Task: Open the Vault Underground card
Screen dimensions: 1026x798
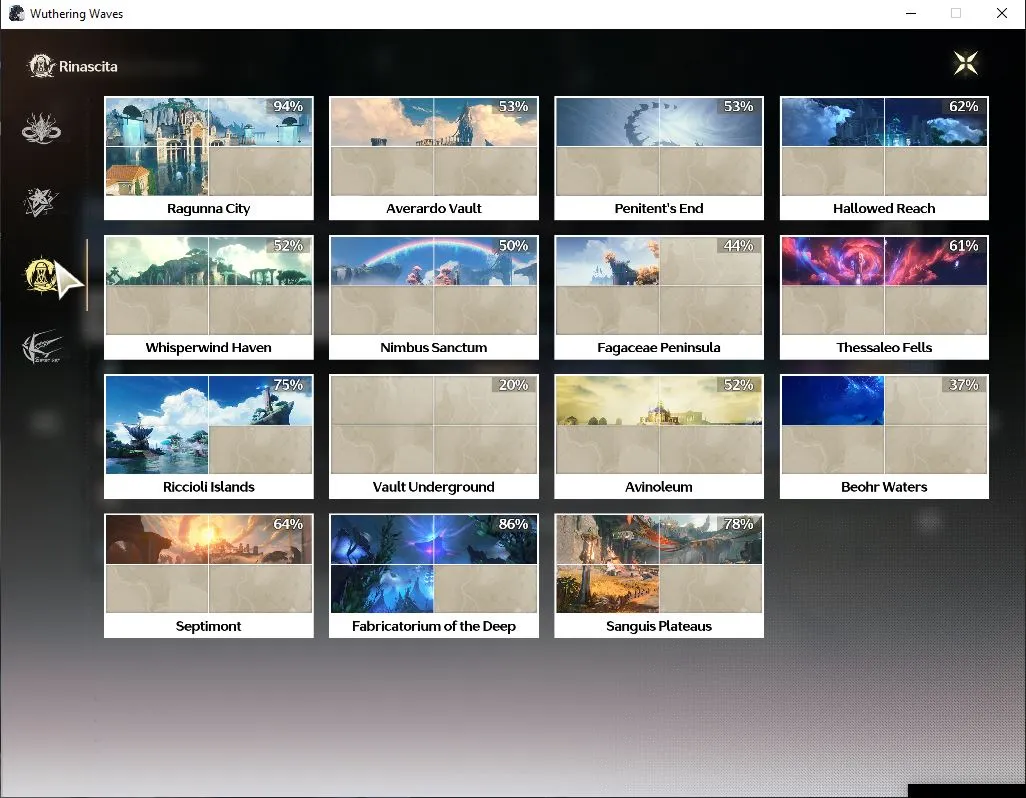Action: 434,436
